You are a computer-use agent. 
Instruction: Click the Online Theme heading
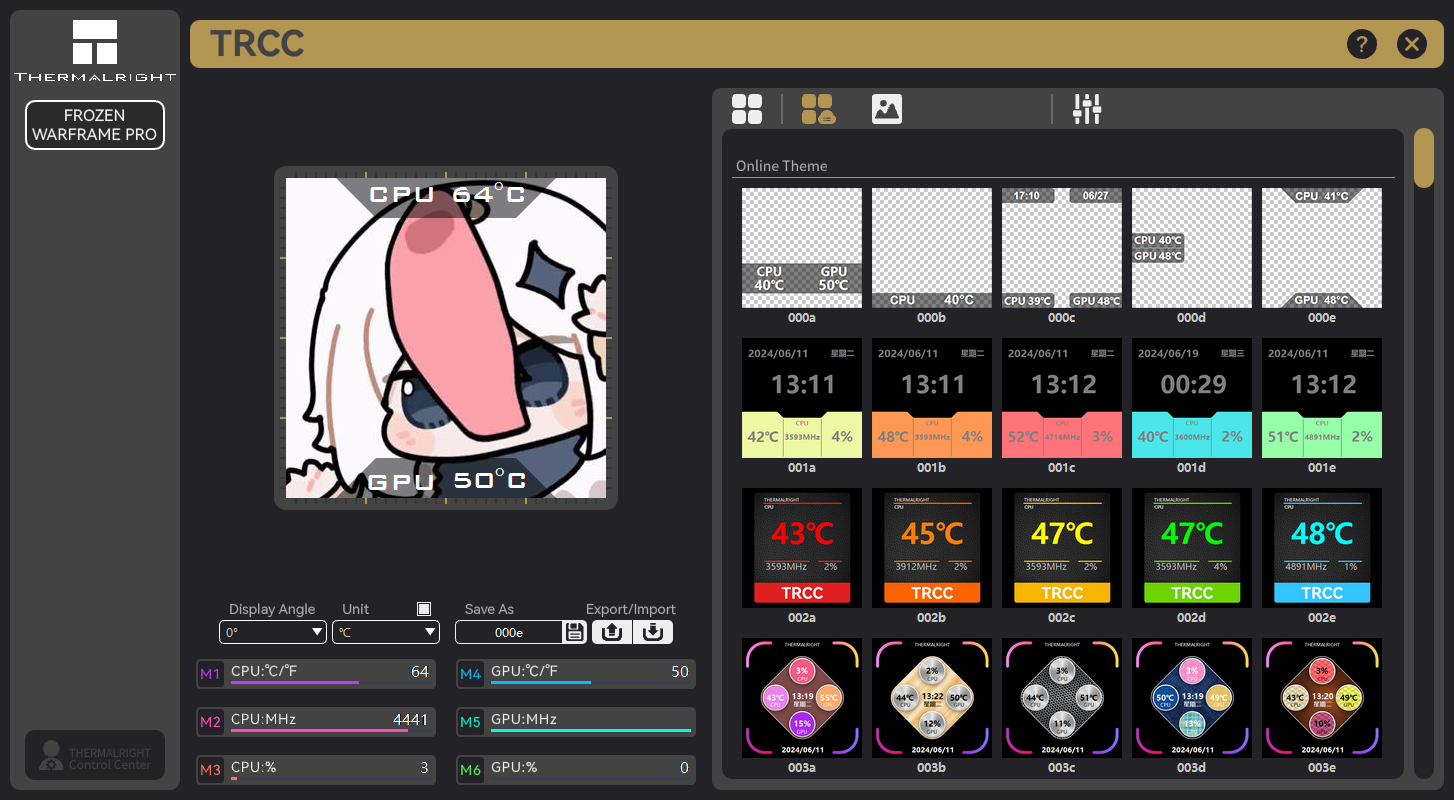tap(782, 166)
